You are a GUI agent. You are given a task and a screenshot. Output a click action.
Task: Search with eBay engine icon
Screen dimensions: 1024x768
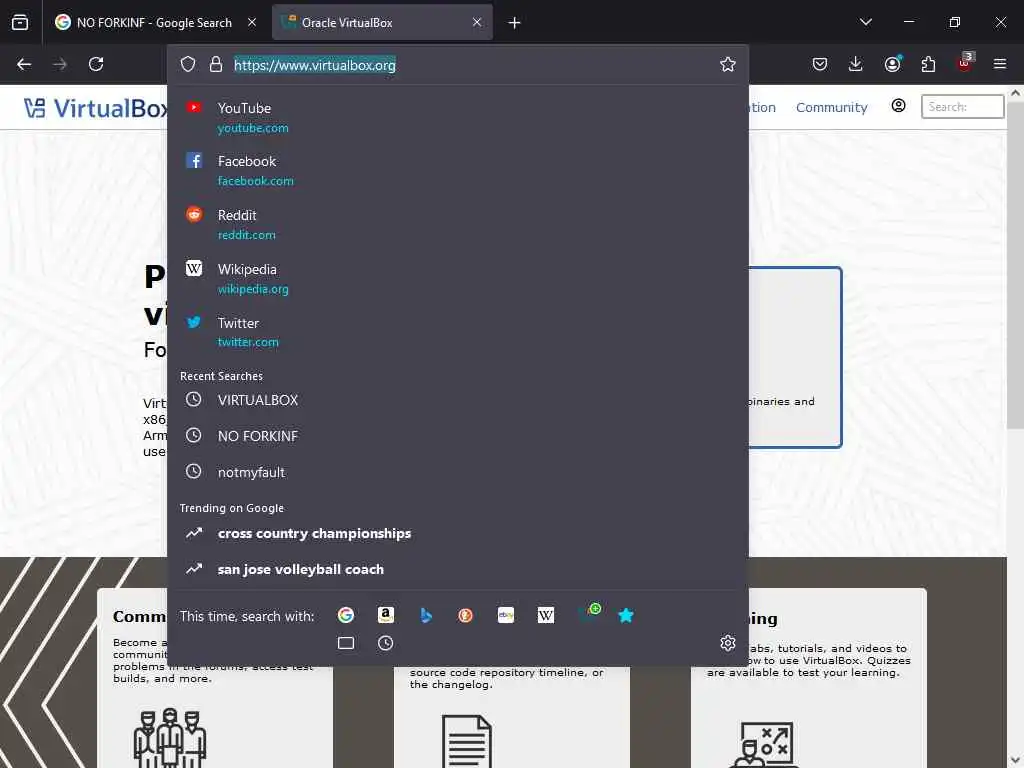[x=505, y=615]
